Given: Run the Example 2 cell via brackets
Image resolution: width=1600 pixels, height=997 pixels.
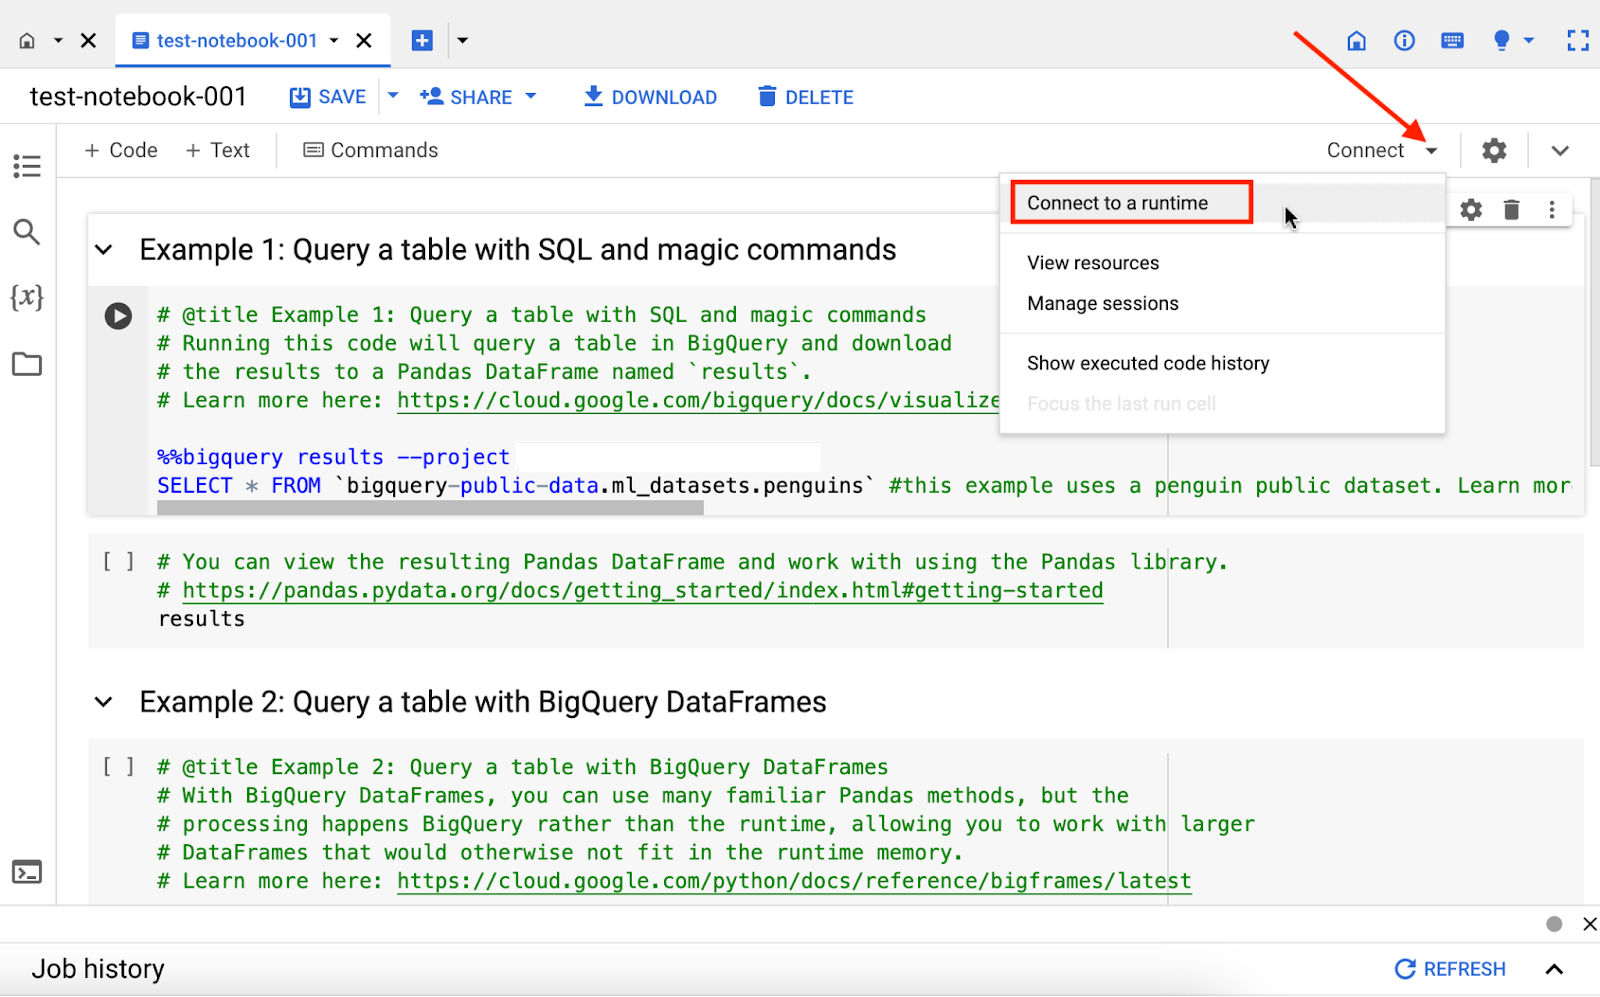Looking at the screenshot, I should 118,767.
